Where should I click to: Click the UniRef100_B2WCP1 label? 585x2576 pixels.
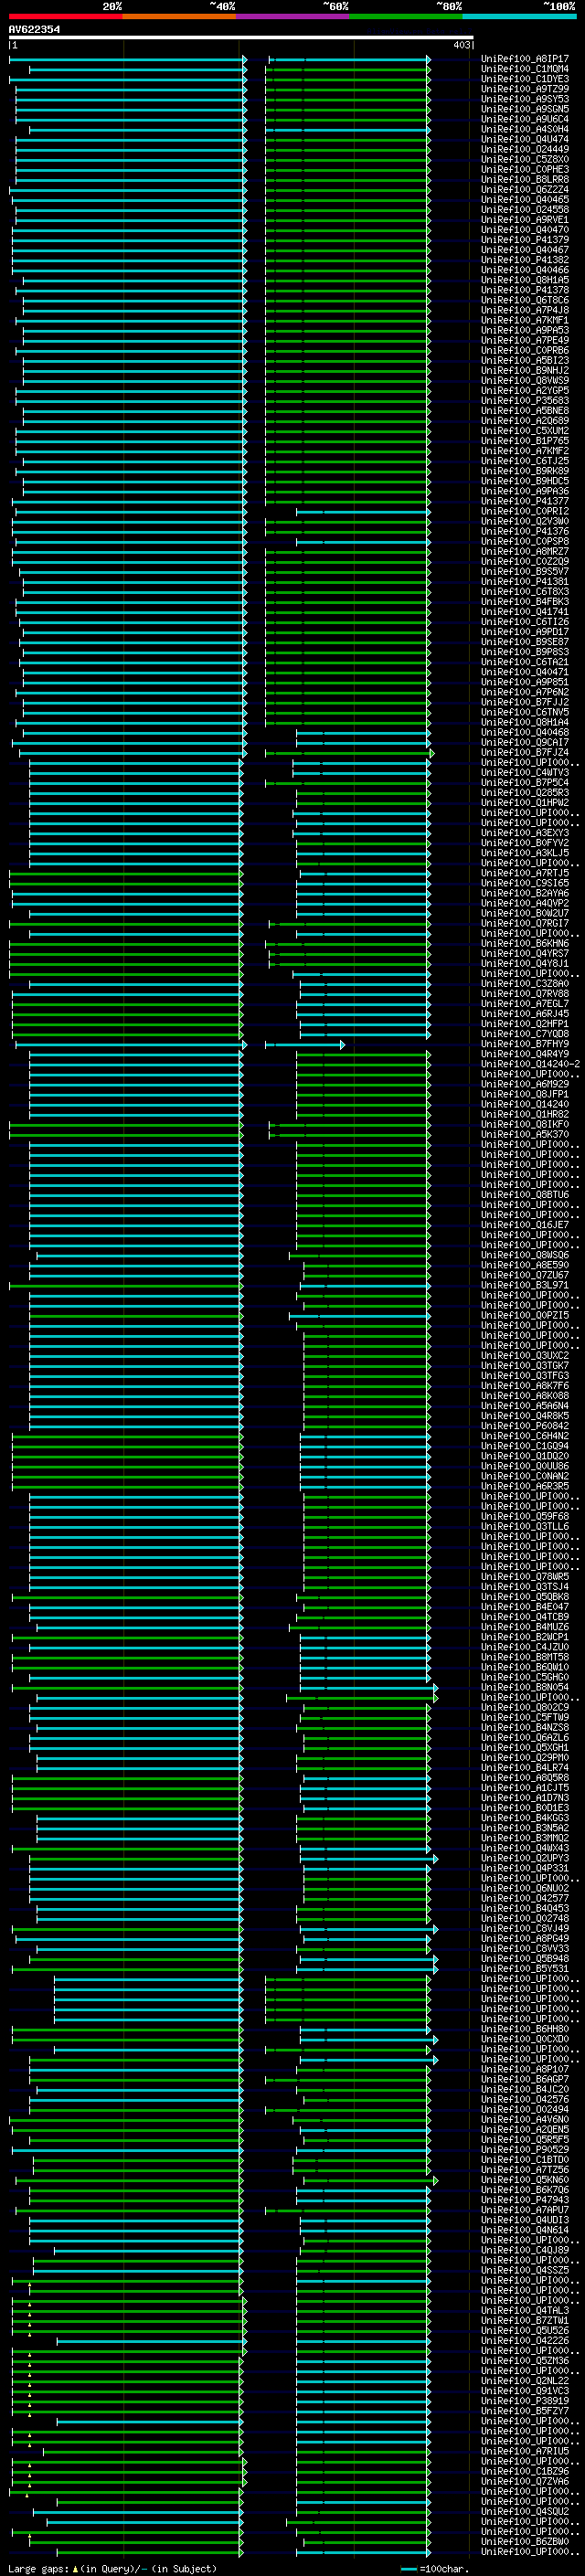[x=525, y=1637]
